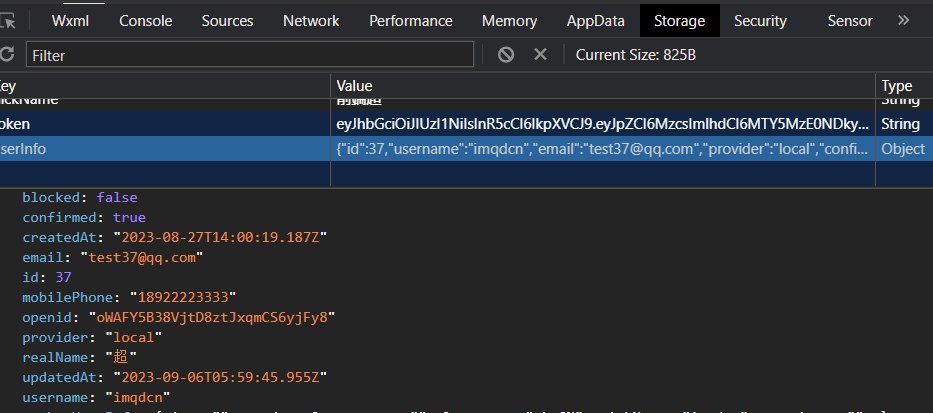View the Security tab
Screen dimensions: 933x413
(x=760, y=20)
